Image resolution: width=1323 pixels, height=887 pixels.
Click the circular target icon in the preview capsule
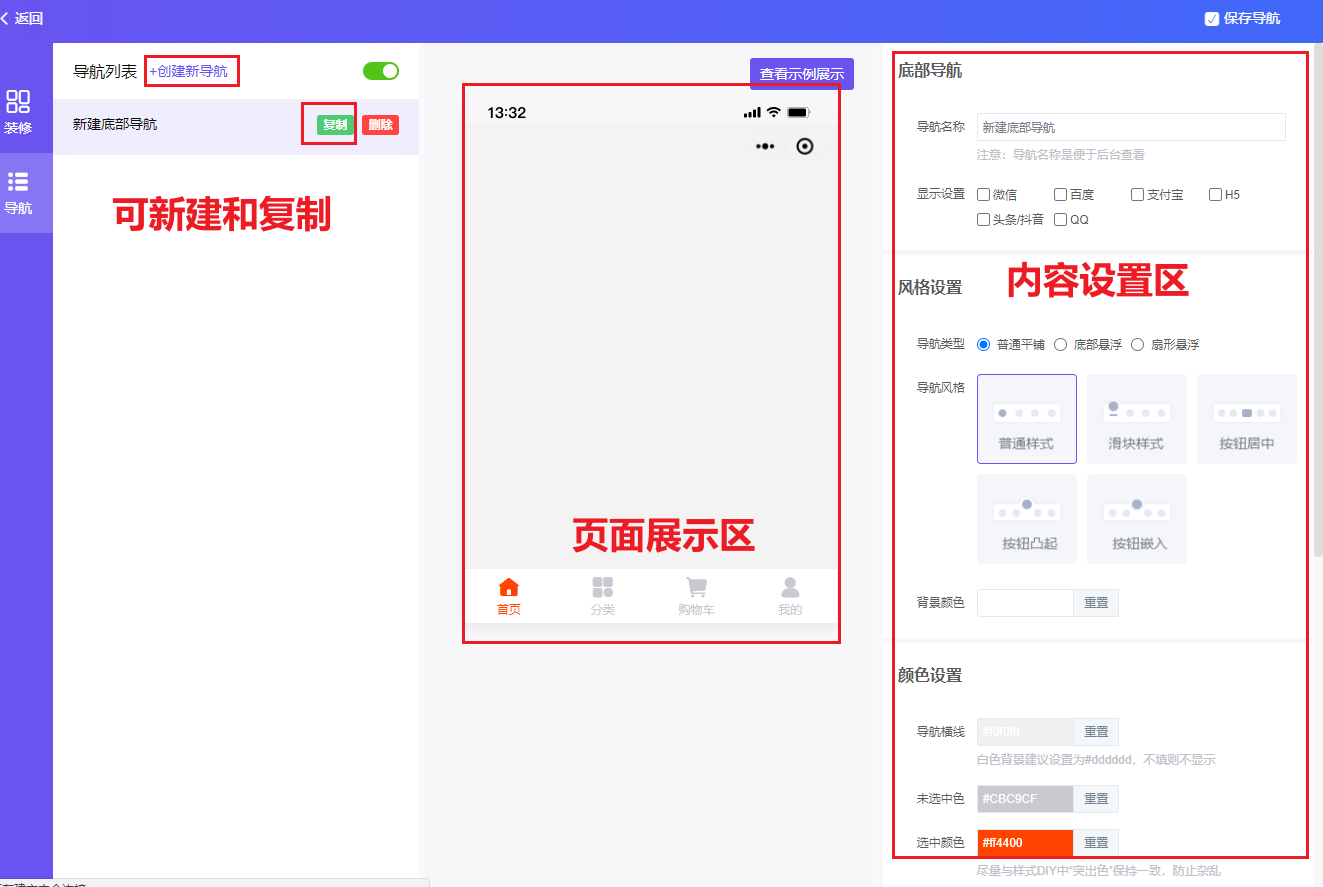click(804, 146)
